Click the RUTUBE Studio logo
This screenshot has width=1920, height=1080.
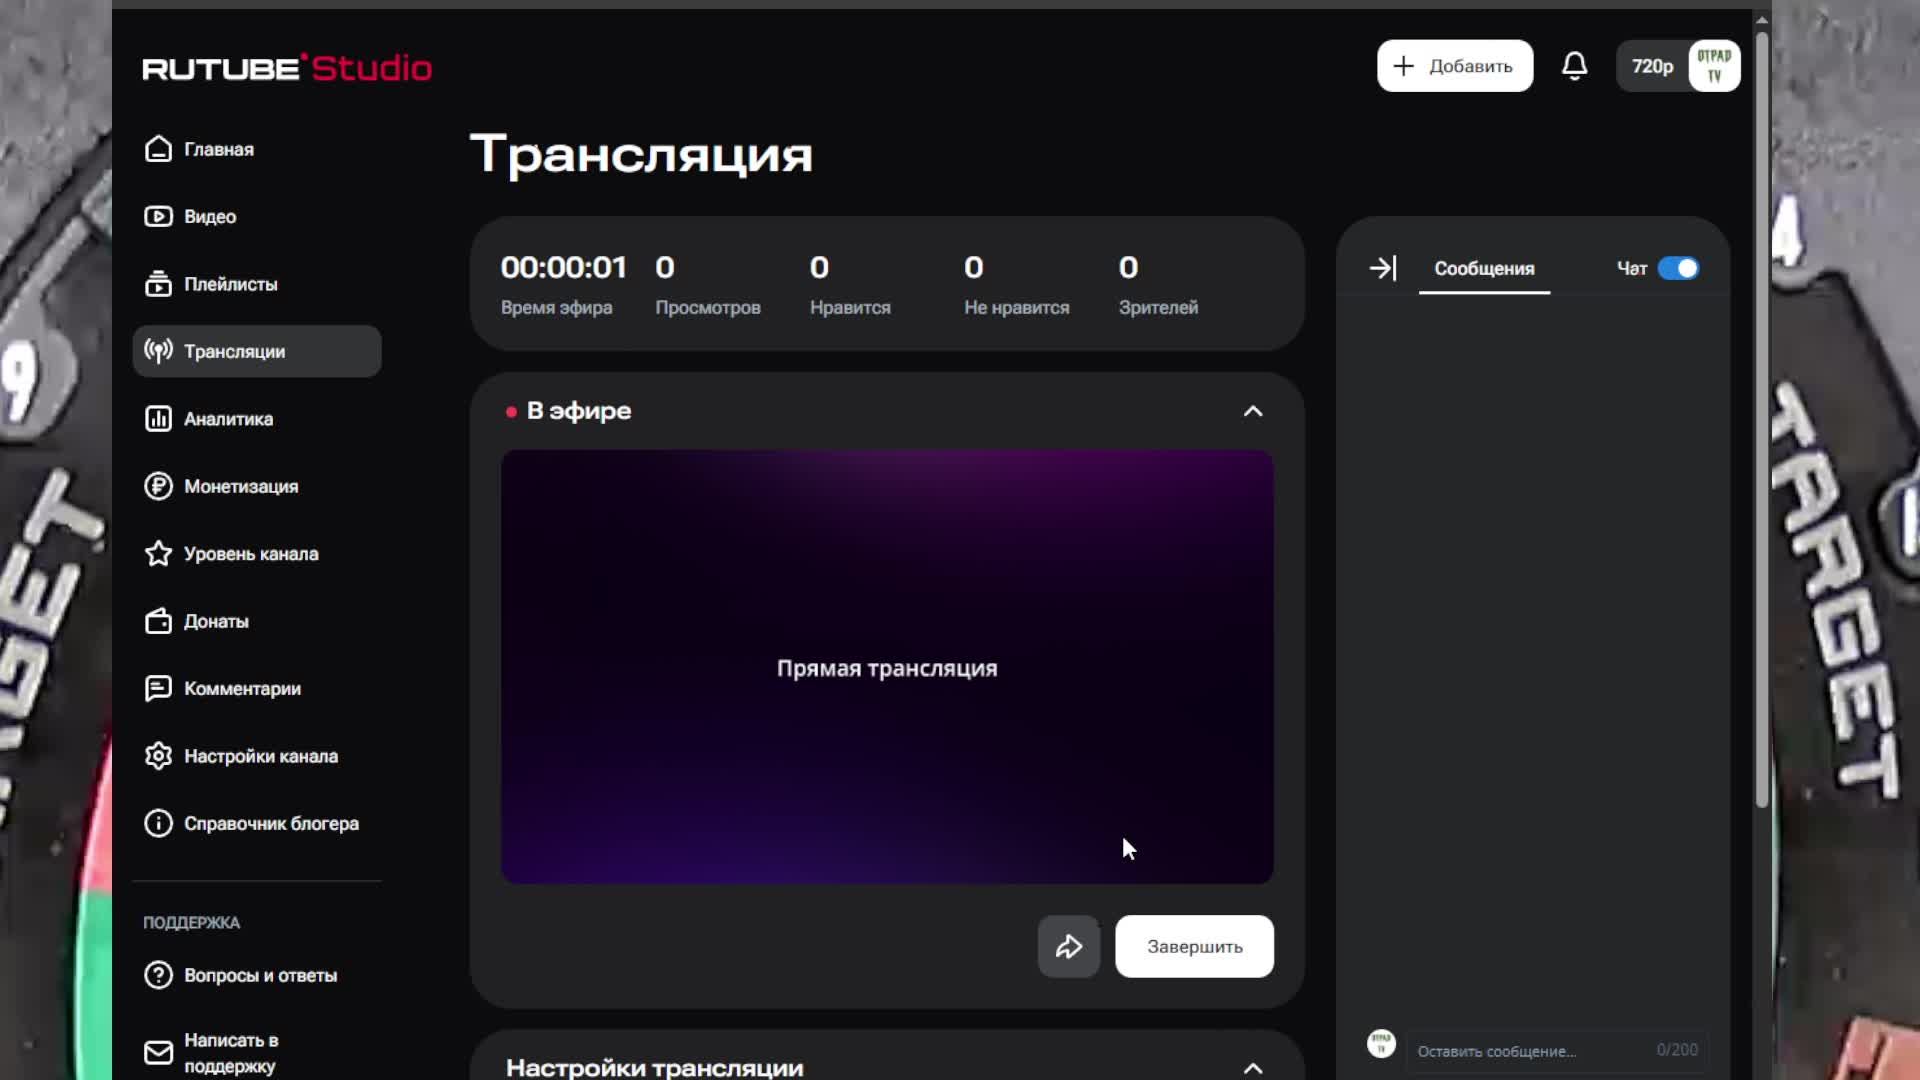click(x=287, y=68)
